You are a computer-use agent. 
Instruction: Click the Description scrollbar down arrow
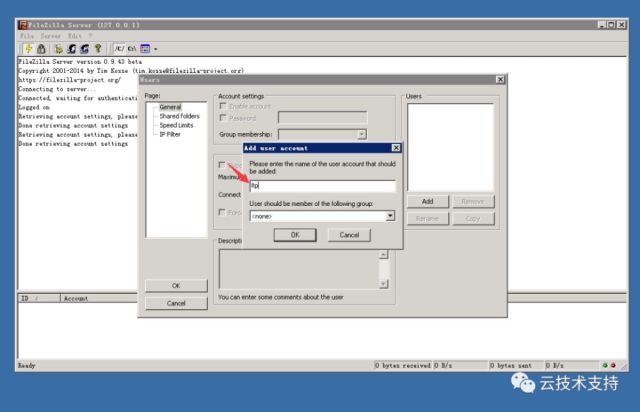pos(383,284)
